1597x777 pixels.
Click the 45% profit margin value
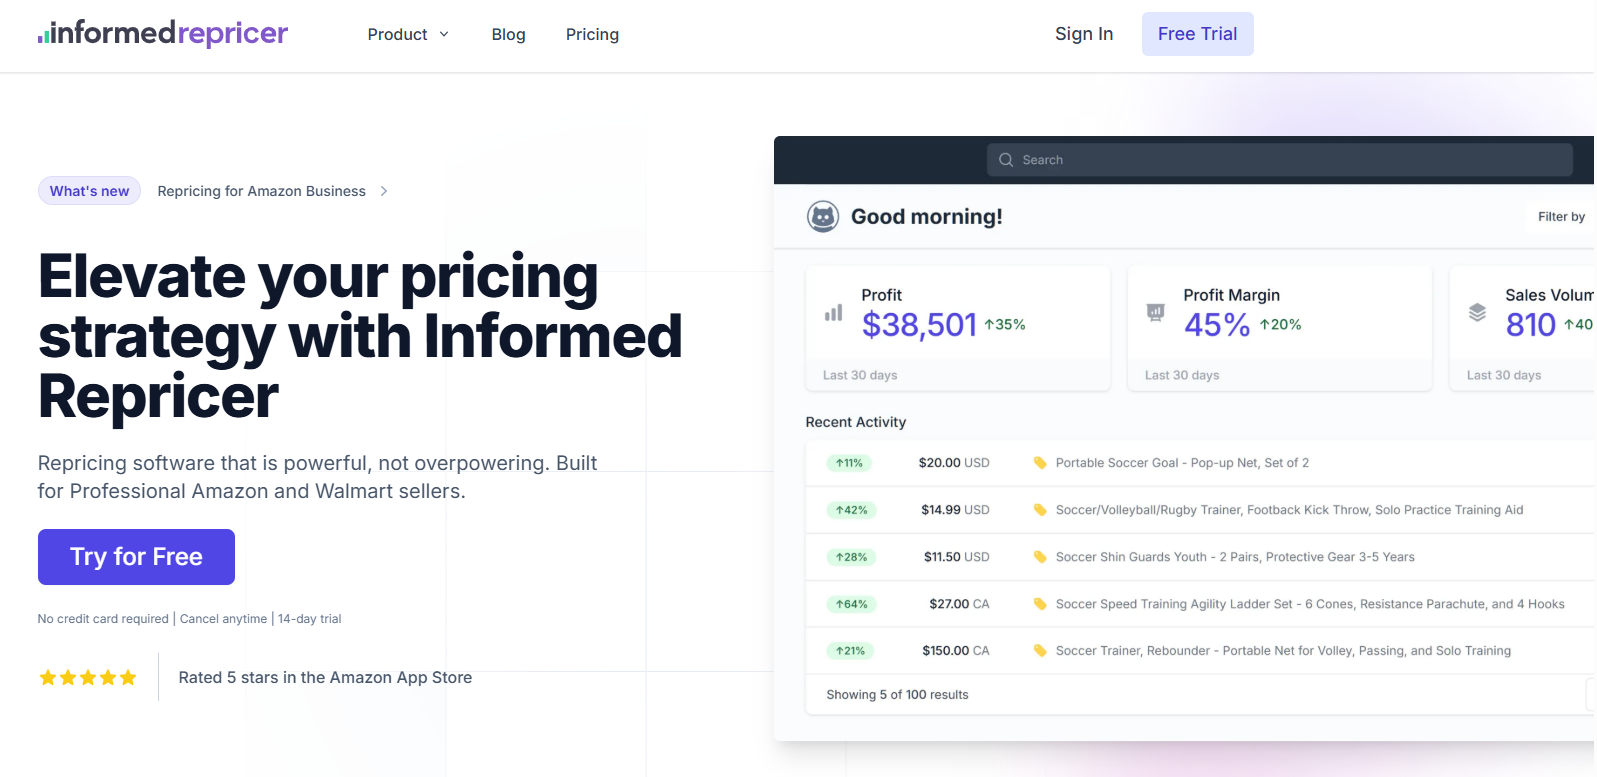pyautogui.click(x=1217, y=324)
